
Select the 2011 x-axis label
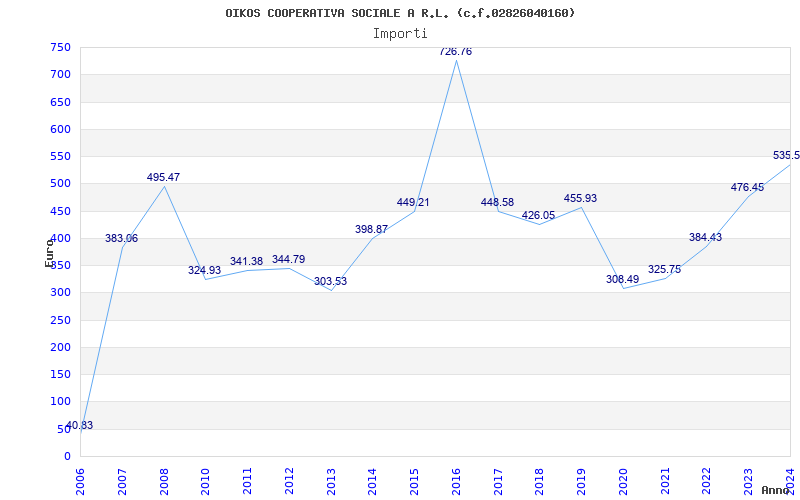pos(247,481)
